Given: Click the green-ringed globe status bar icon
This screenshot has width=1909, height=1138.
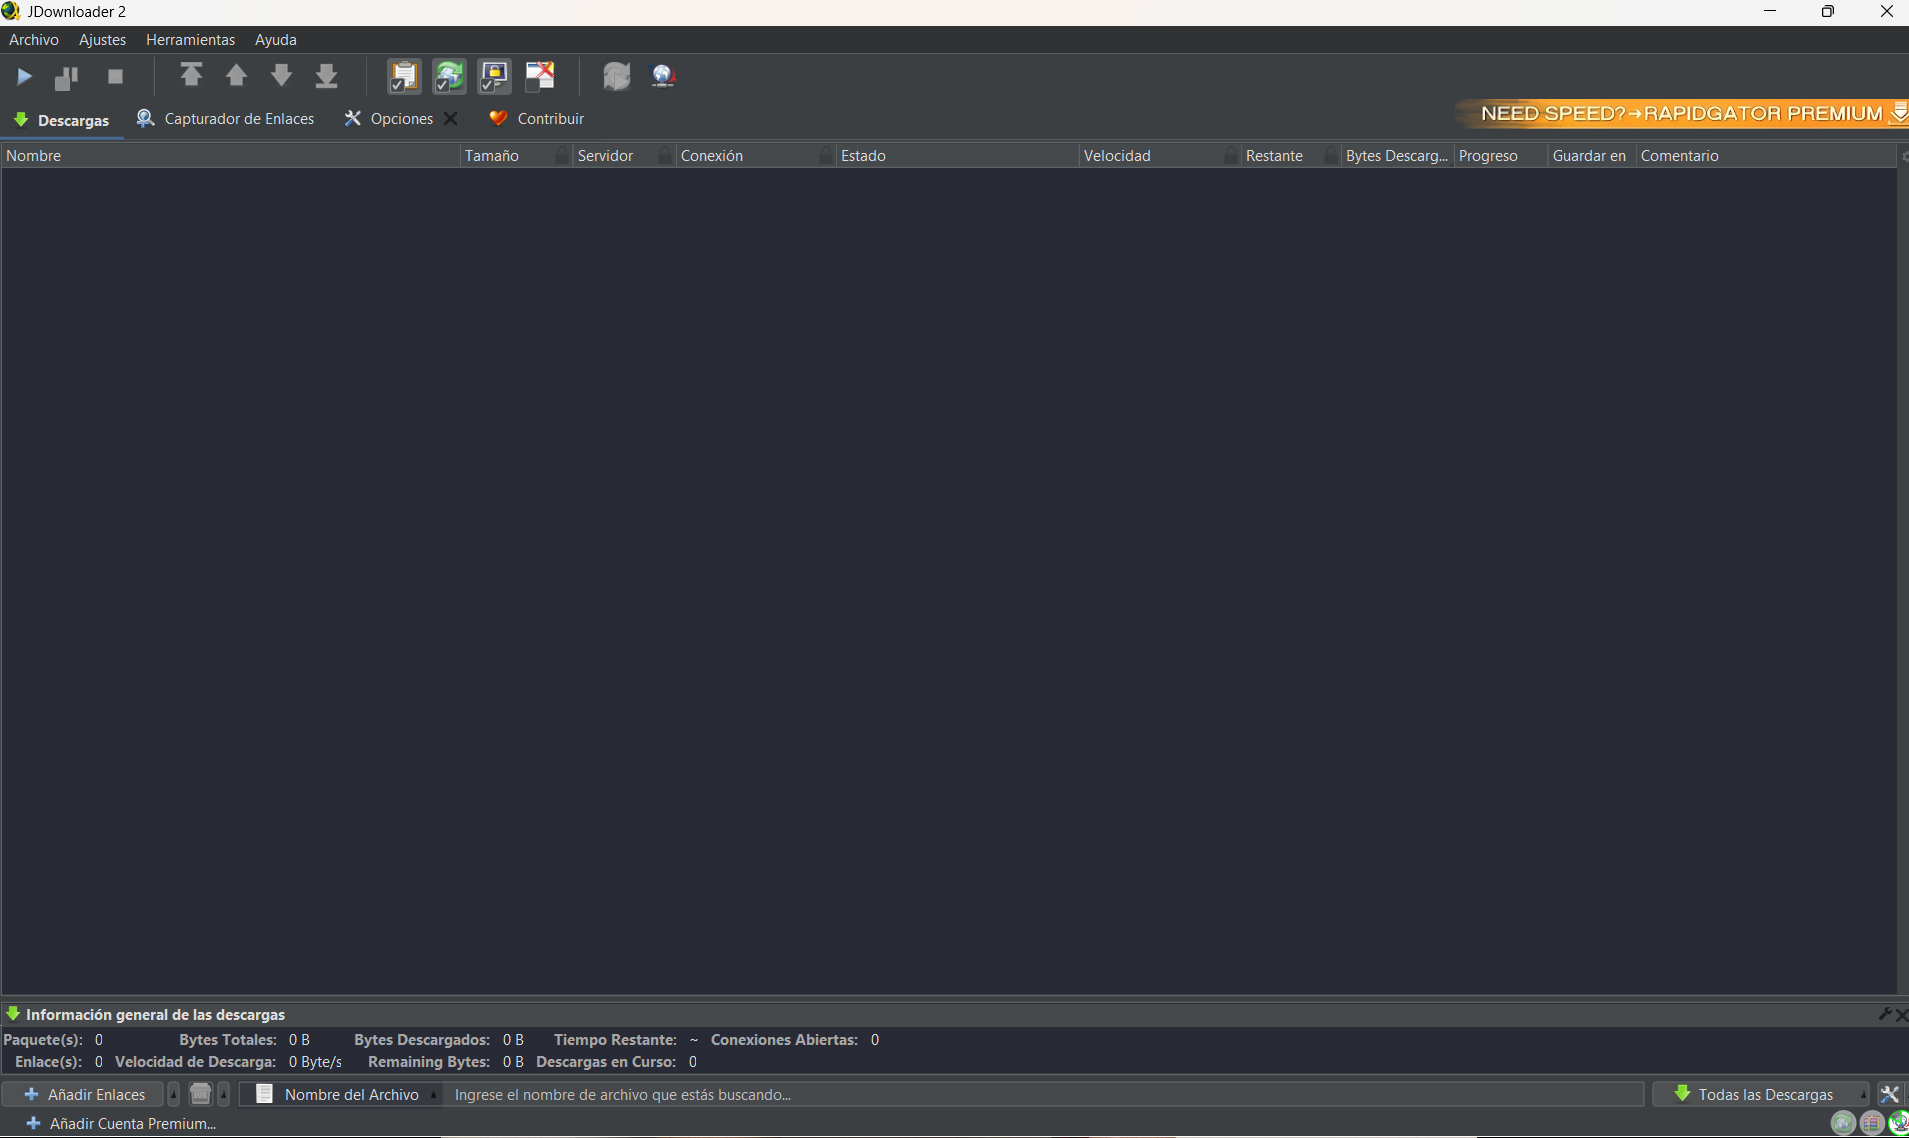Looking at the screenshot, I should pos(1899,1124).
